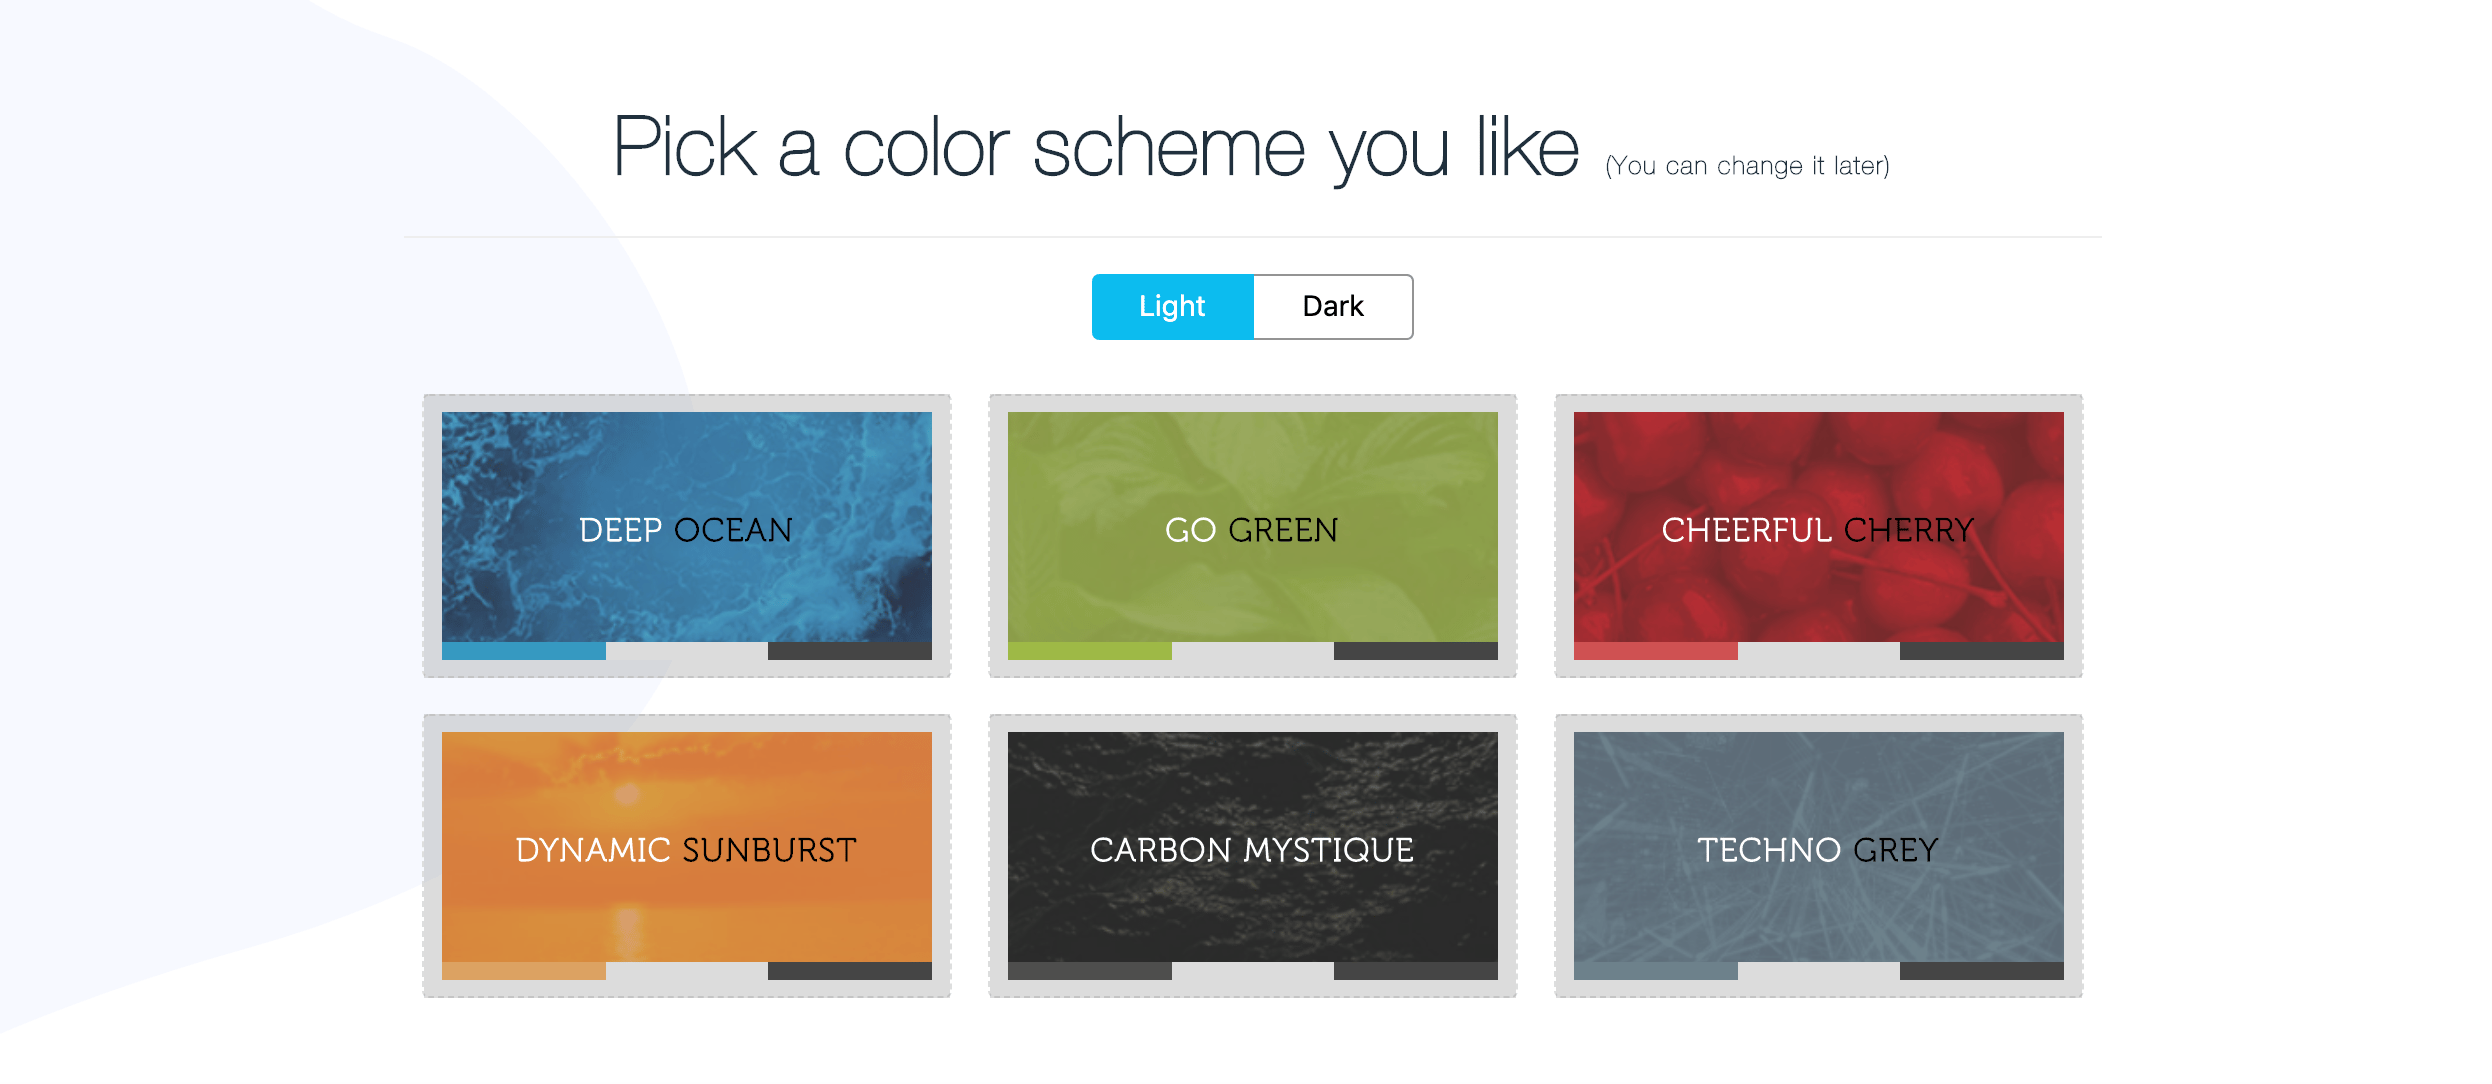Click the dark grey swatch under Cheerful Cherry

click(1982, 651)
